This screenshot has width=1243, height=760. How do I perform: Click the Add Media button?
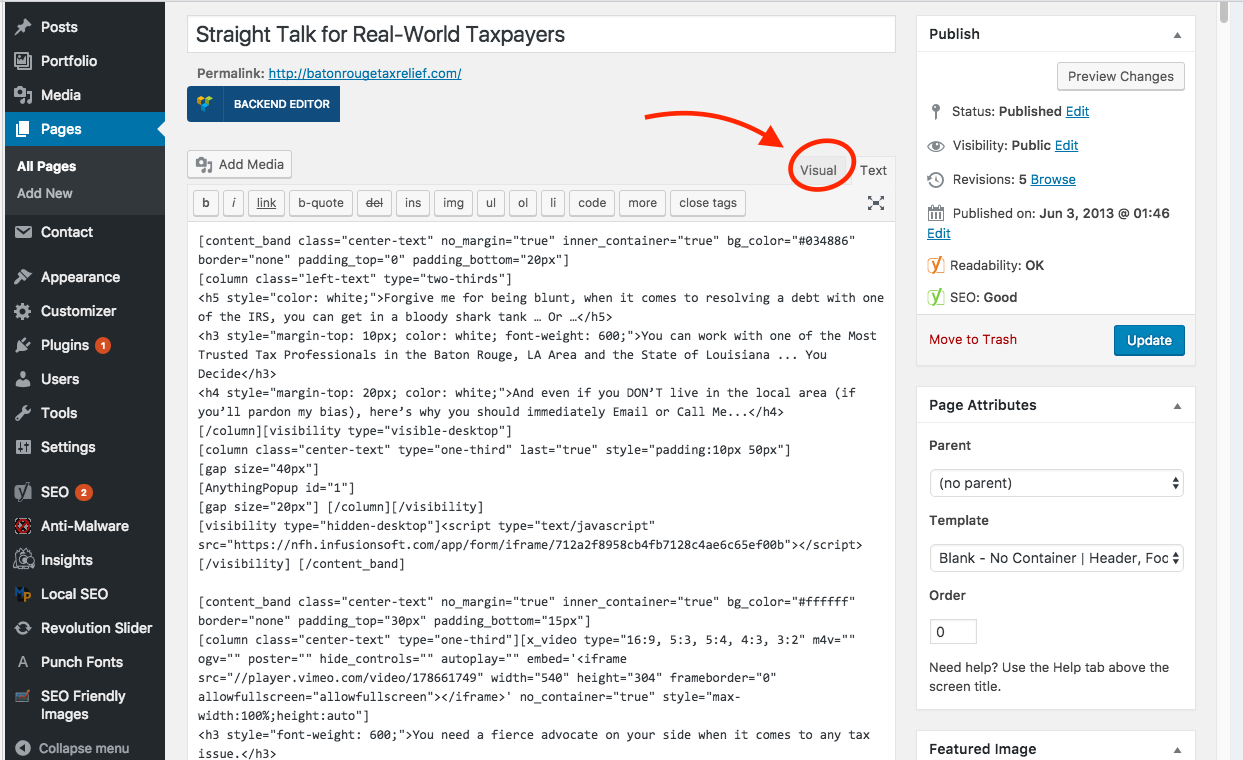point(239,164)
